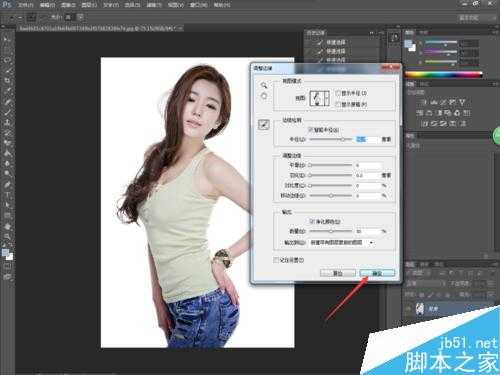
Task: Select the Crop tool
Action: [x=7, y=81]
